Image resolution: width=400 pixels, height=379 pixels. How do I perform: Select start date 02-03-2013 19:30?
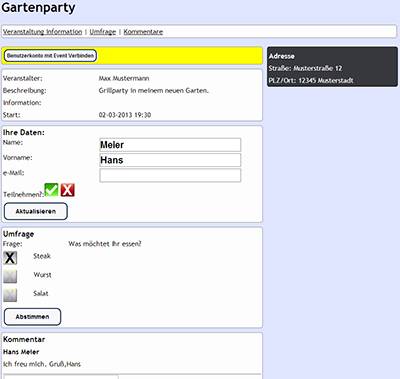pyautogui.click(x=125, y=115)
